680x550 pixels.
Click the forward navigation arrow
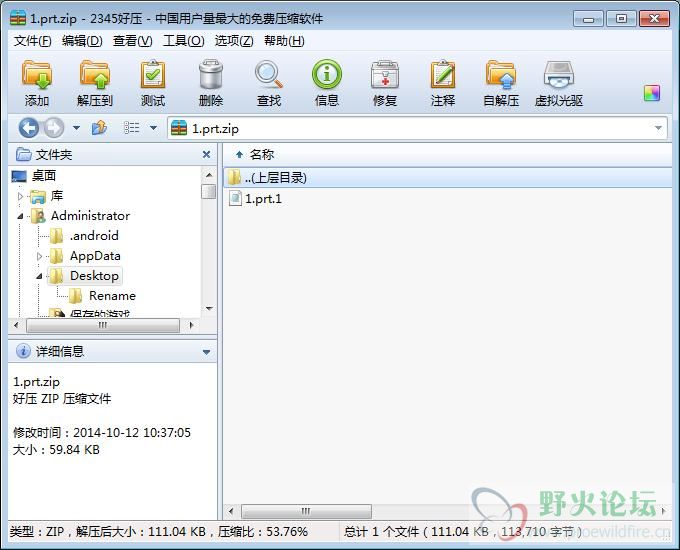tap(54, 128)
